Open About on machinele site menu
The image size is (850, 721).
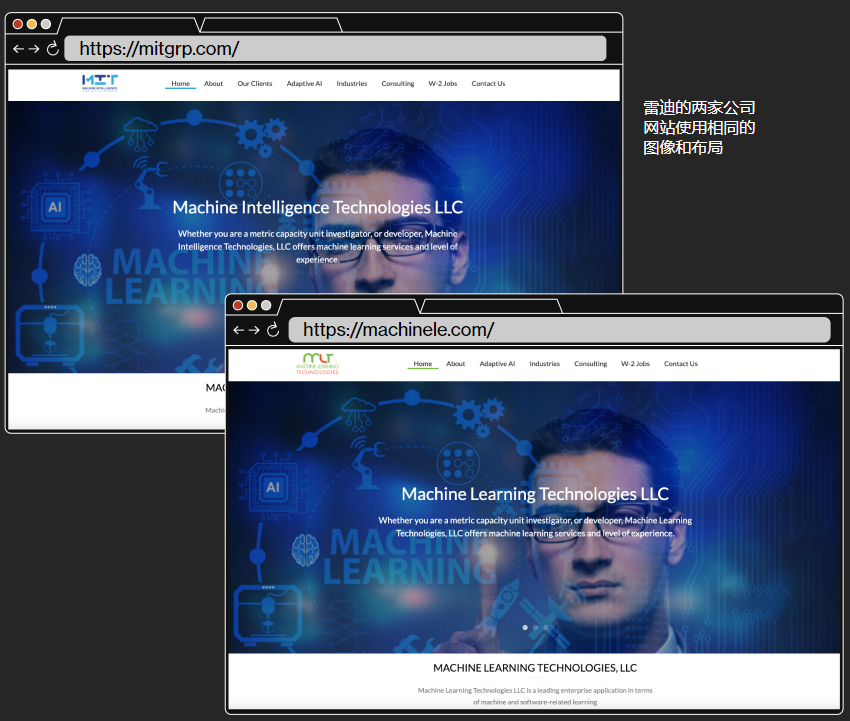(x=456, y=364)
